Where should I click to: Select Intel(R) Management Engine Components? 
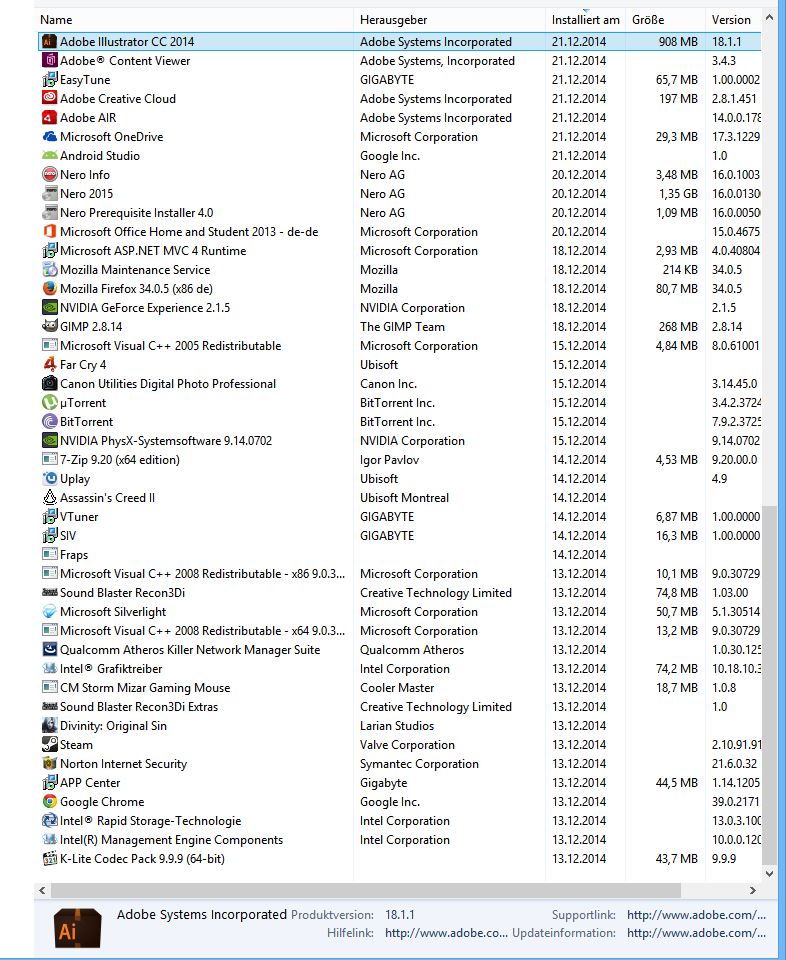399,839
